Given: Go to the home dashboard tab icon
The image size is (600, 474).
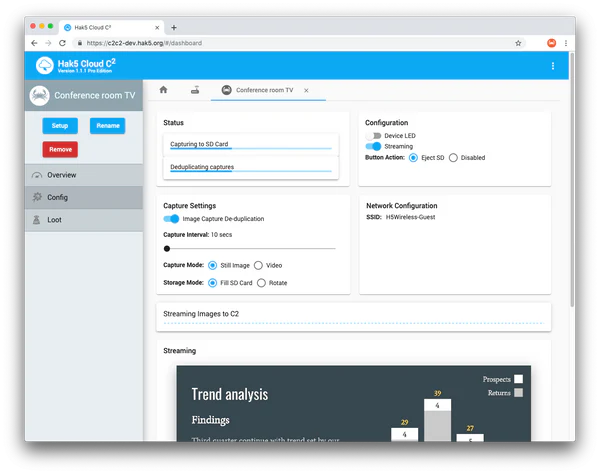Looking at the screenshot, I should (x=163, y=90).
